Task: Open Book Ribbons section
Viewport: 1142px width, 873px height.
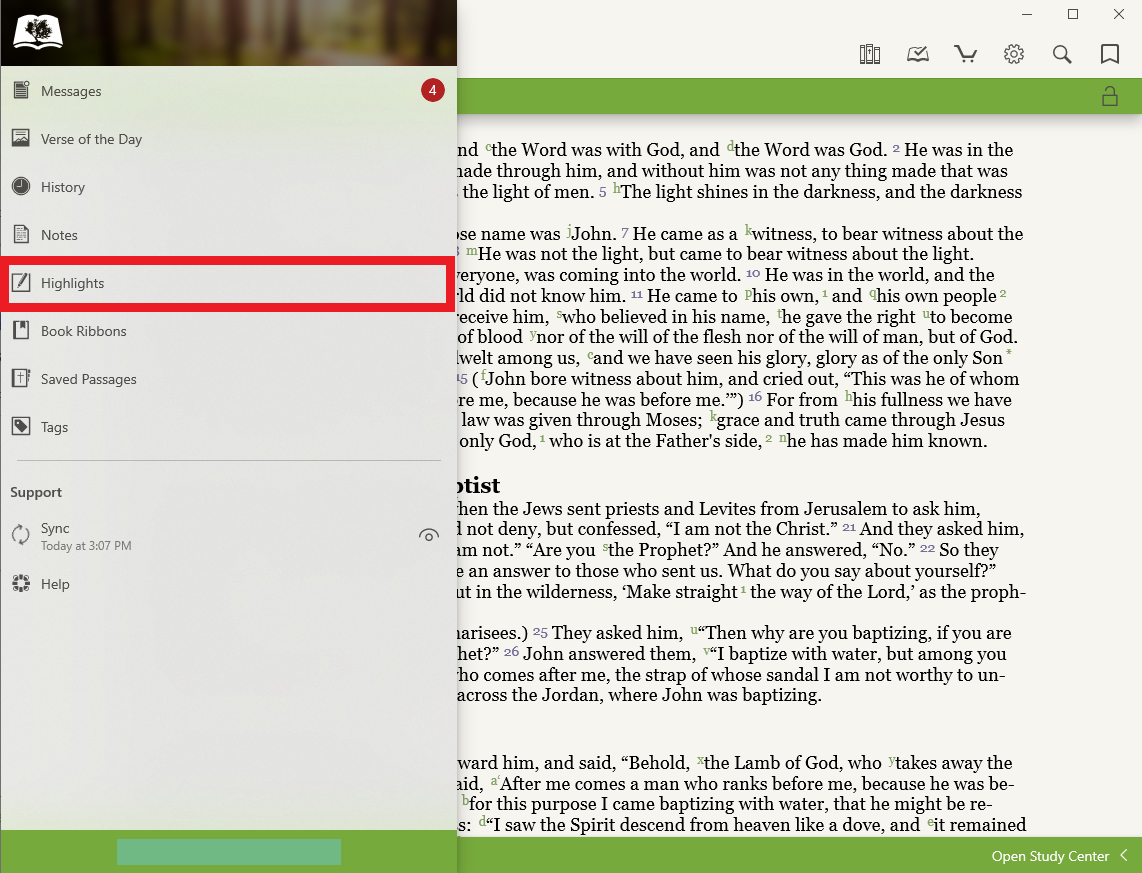Action: pos(83,331)
